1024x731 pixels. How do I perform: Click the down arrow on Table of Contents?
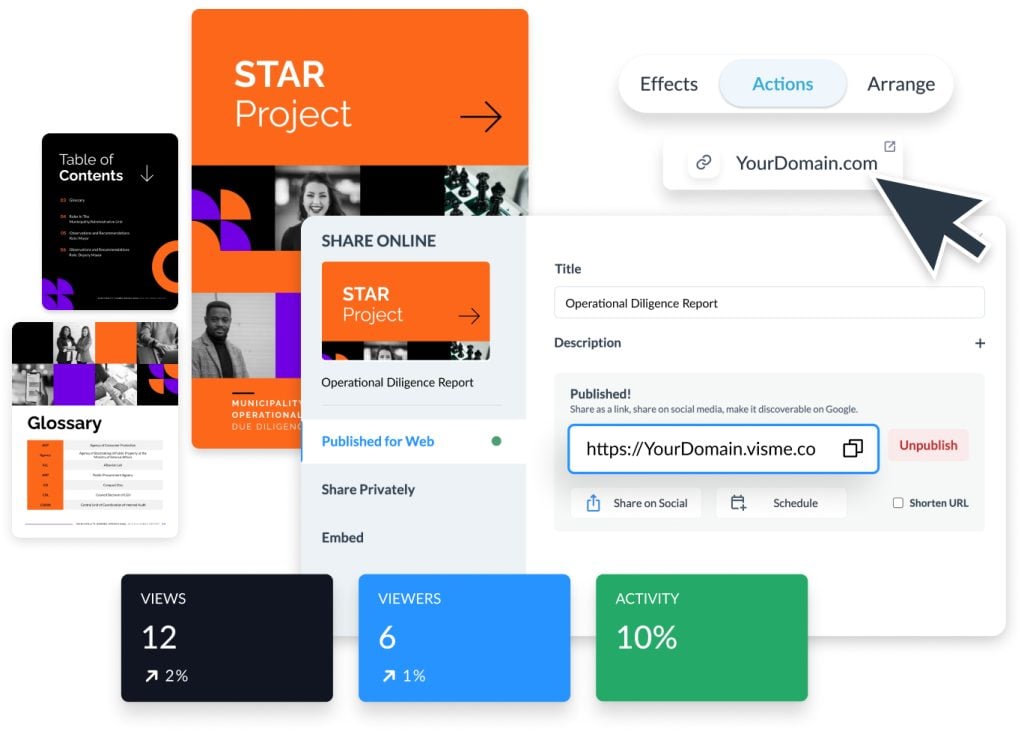pos(147,174)
